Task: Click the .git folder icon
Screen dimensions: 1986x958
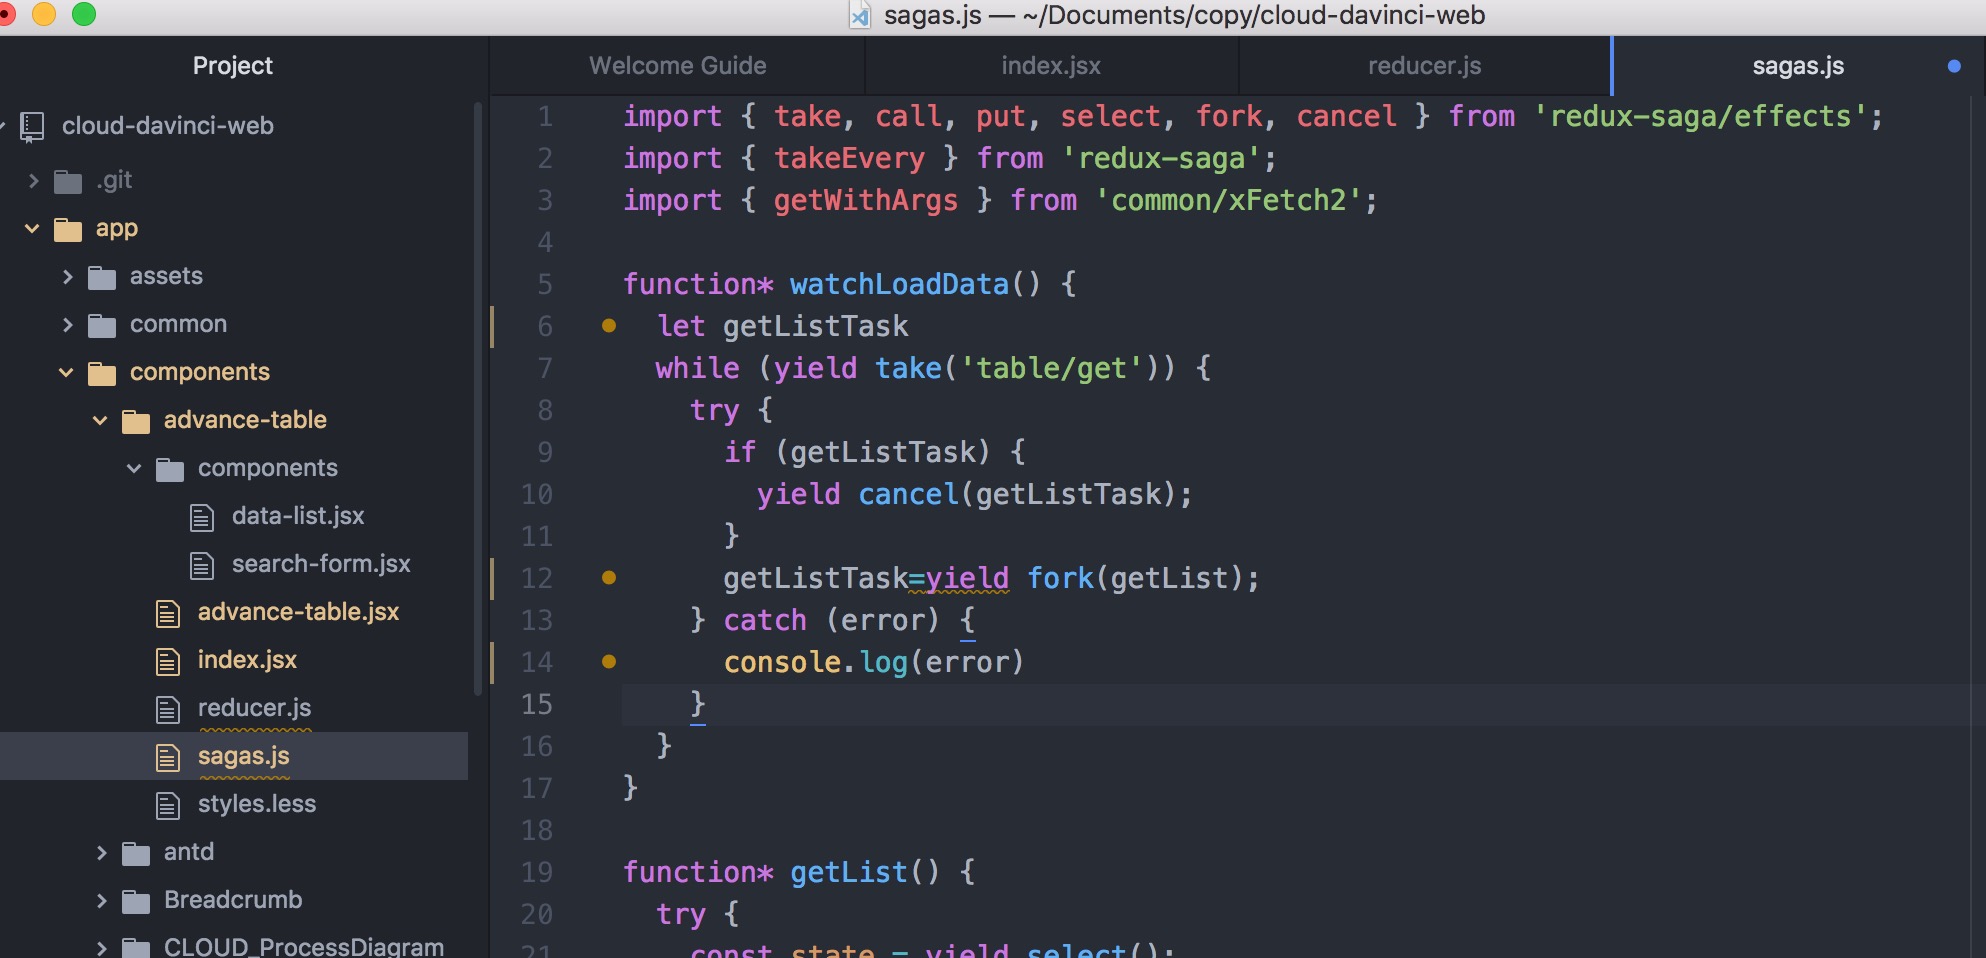Action: (68, 181)
